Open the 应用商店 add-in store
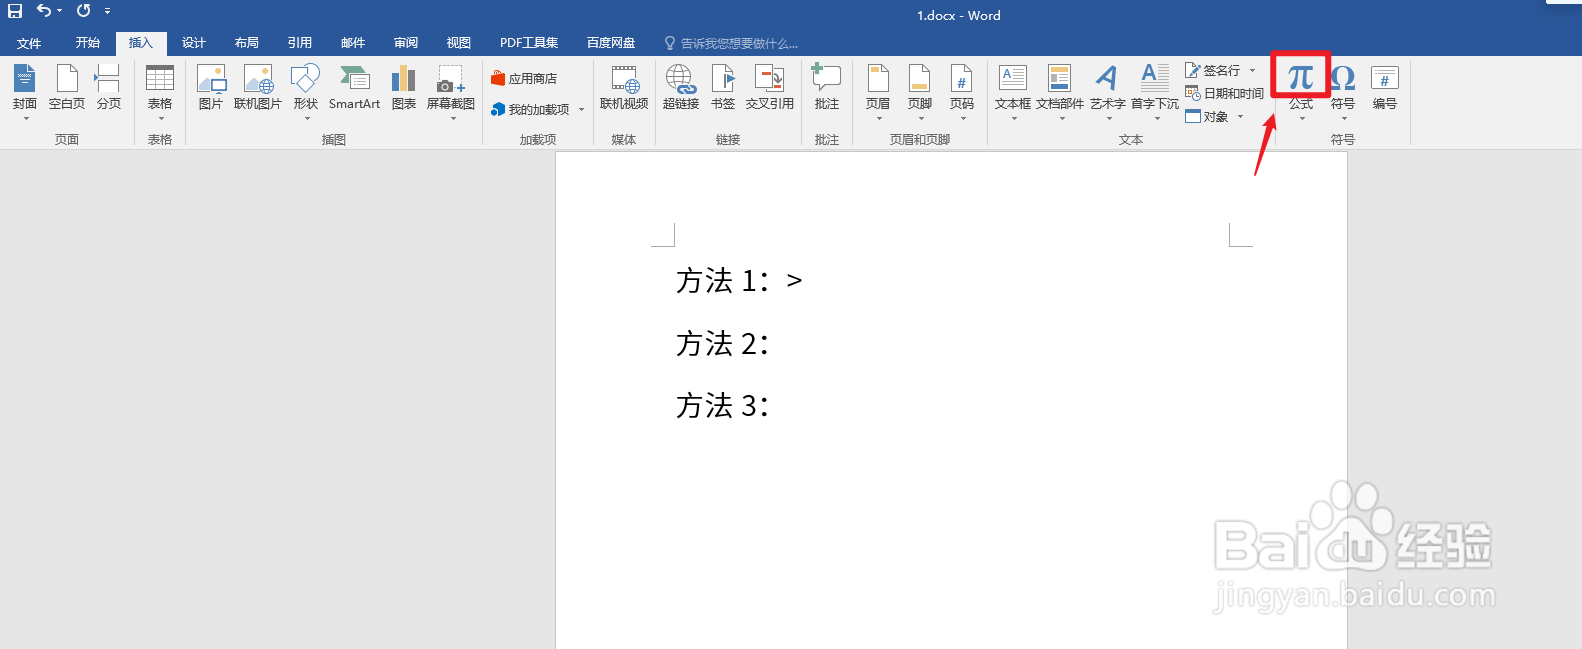 point(524,78)
